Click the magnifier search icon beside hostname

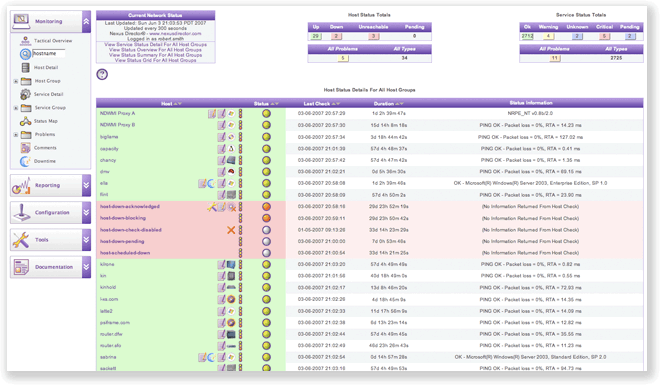(x=25, y=54)
